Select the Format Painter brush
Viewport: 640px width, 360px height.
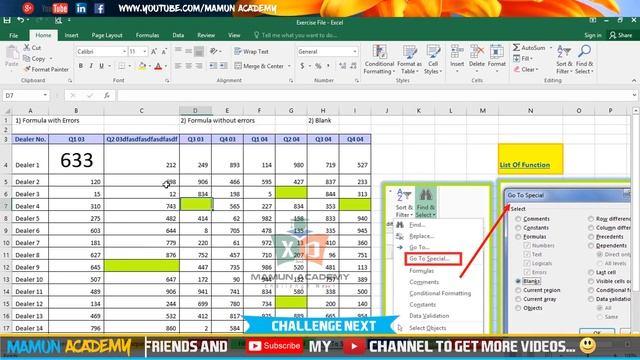click(27, 69)
